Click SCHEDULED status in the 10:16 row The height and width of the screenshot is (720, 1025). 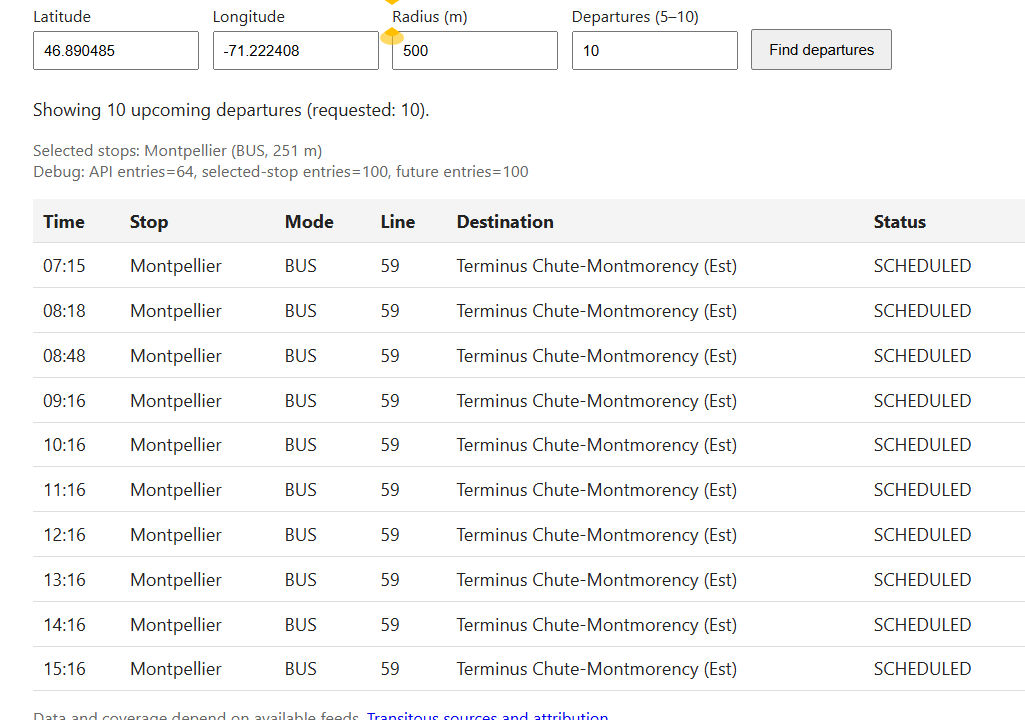922,445
